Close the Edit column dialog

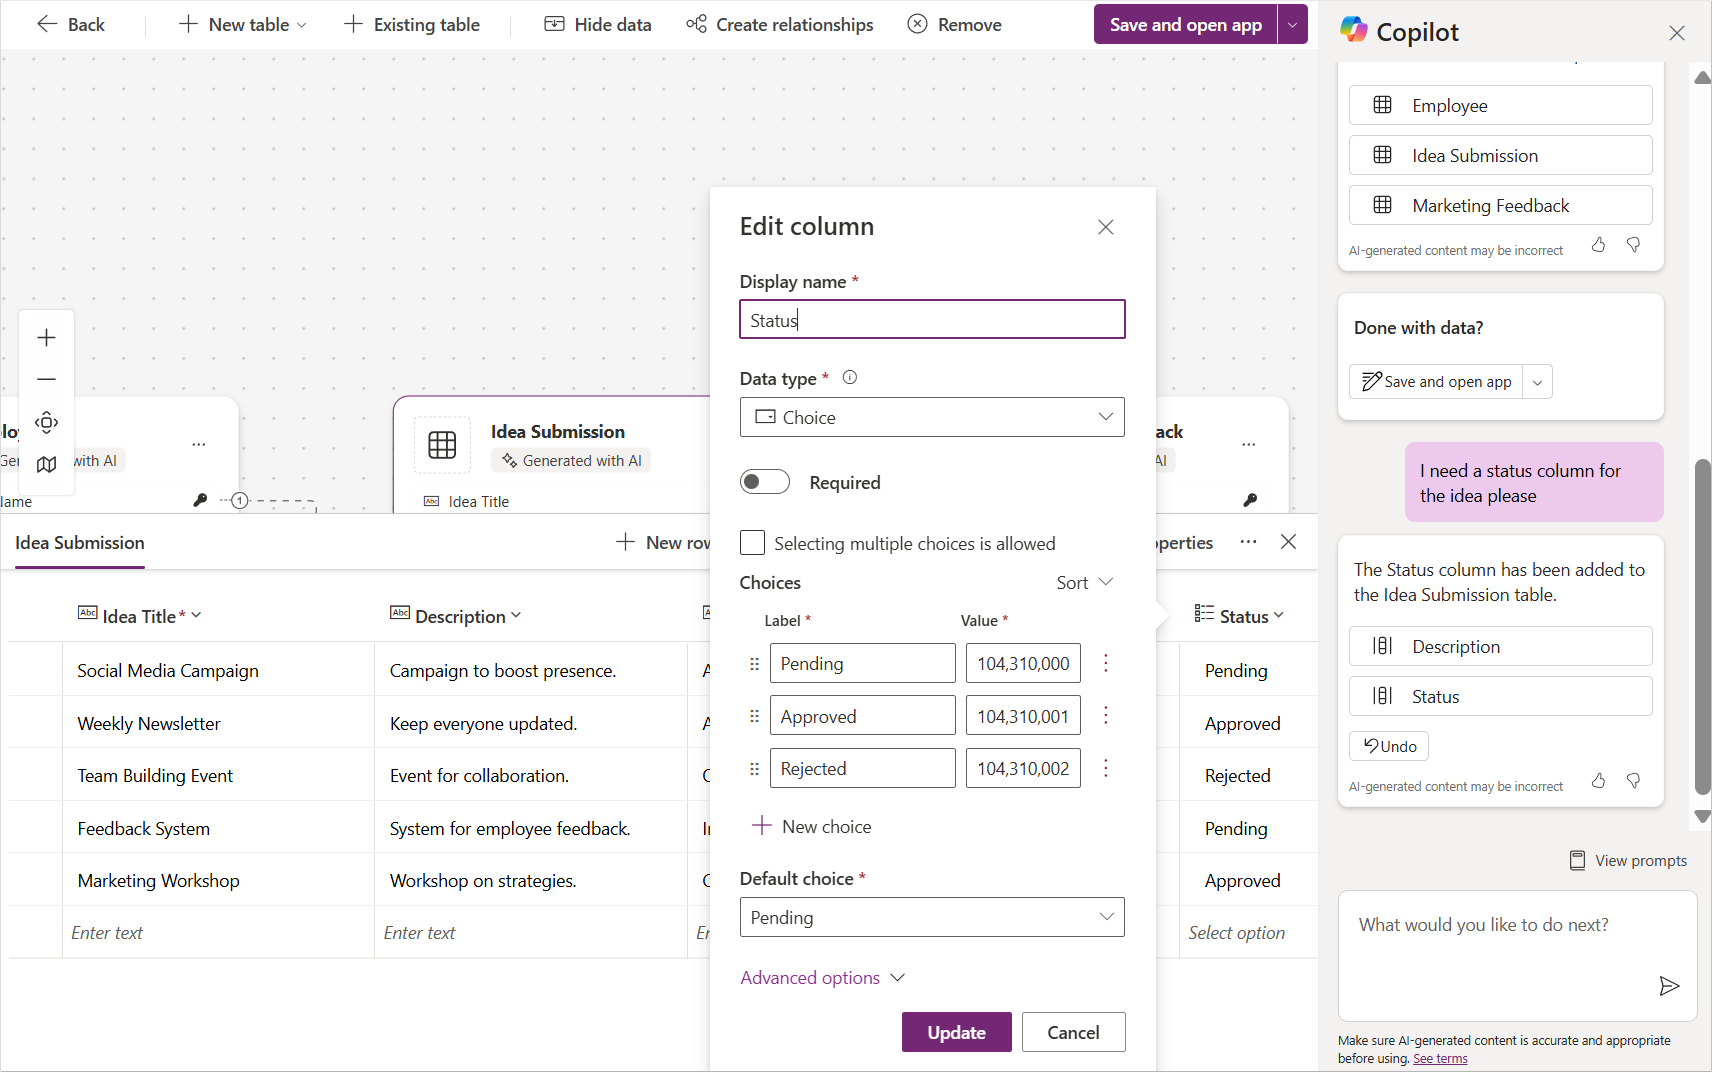(x=1105, y=227)
